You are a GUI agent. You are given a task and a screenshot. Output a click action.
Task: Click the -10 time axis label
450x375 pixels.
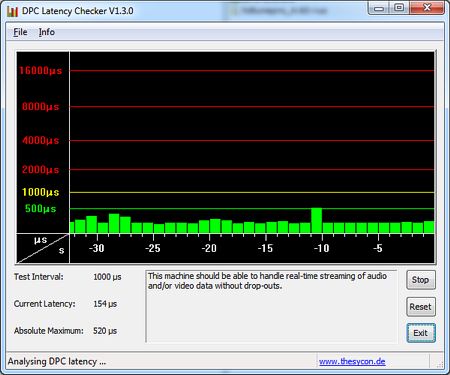tap(321, 248)
